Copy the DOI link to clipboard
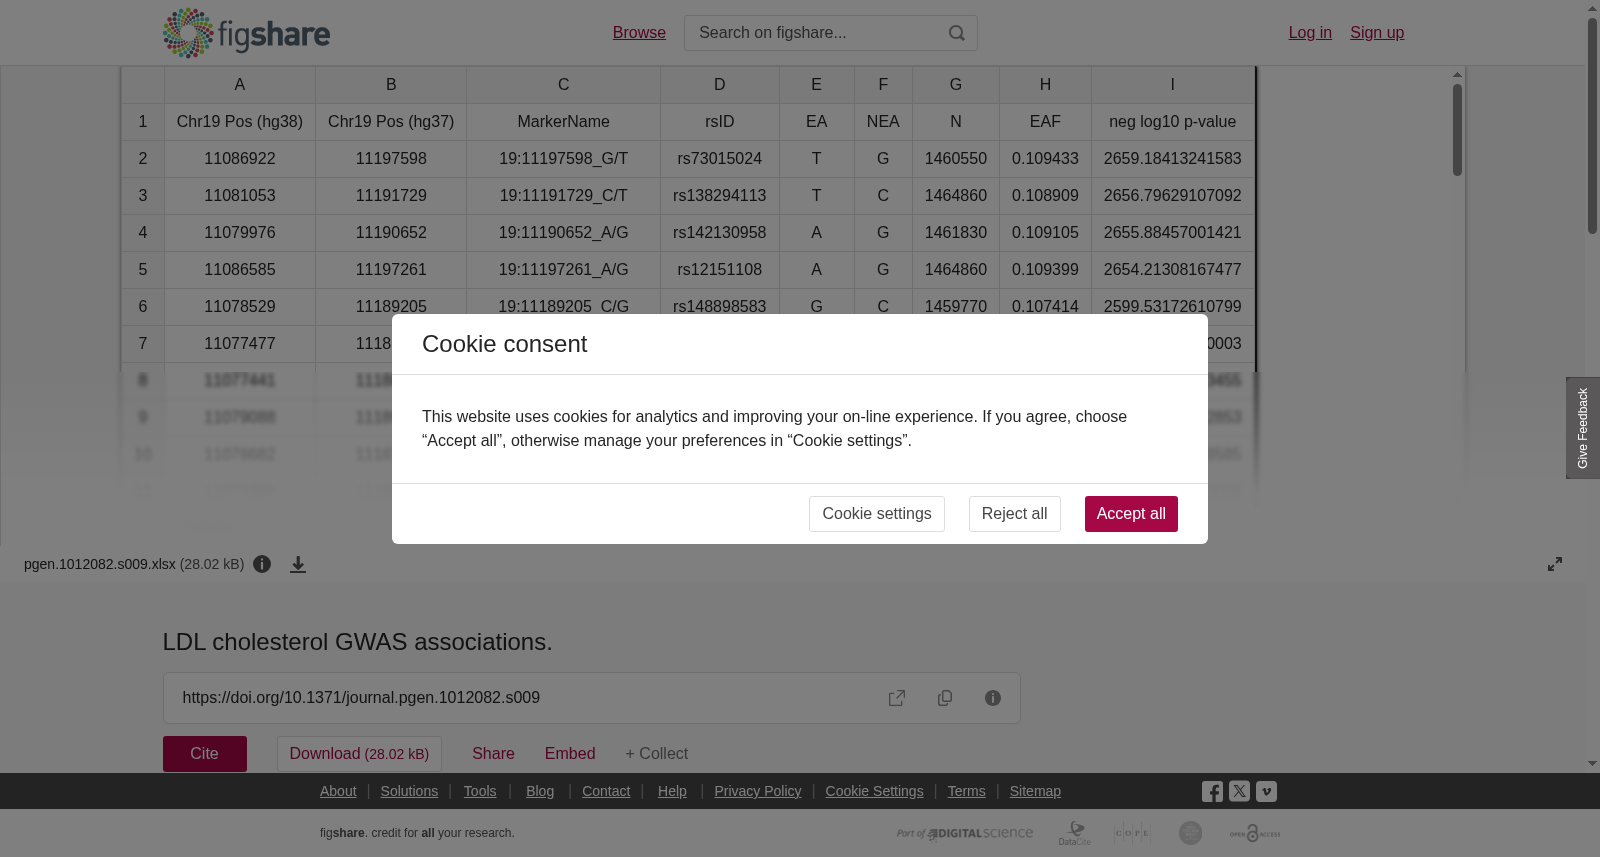 click(x=945, y=698)
